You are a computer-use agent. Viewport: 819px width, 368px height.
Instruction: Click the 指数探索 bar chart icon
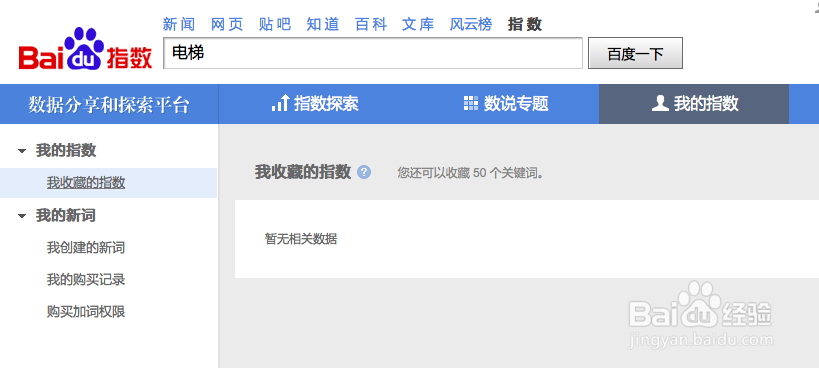point(280,103)
